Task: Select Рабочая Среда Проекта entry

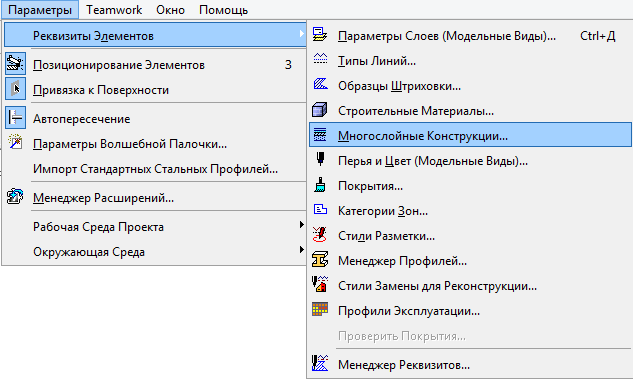Action: pyautogui.click(x=155, y=226)
